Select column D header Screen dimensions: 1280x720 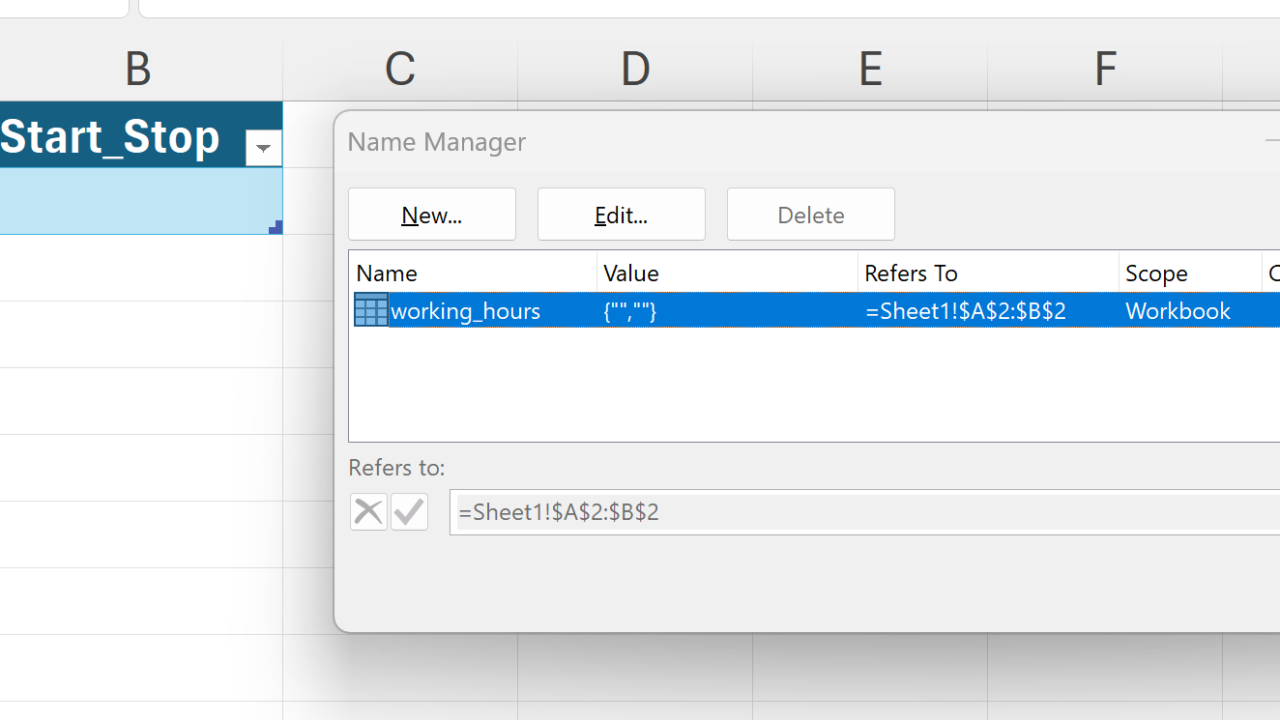point(635,70)
